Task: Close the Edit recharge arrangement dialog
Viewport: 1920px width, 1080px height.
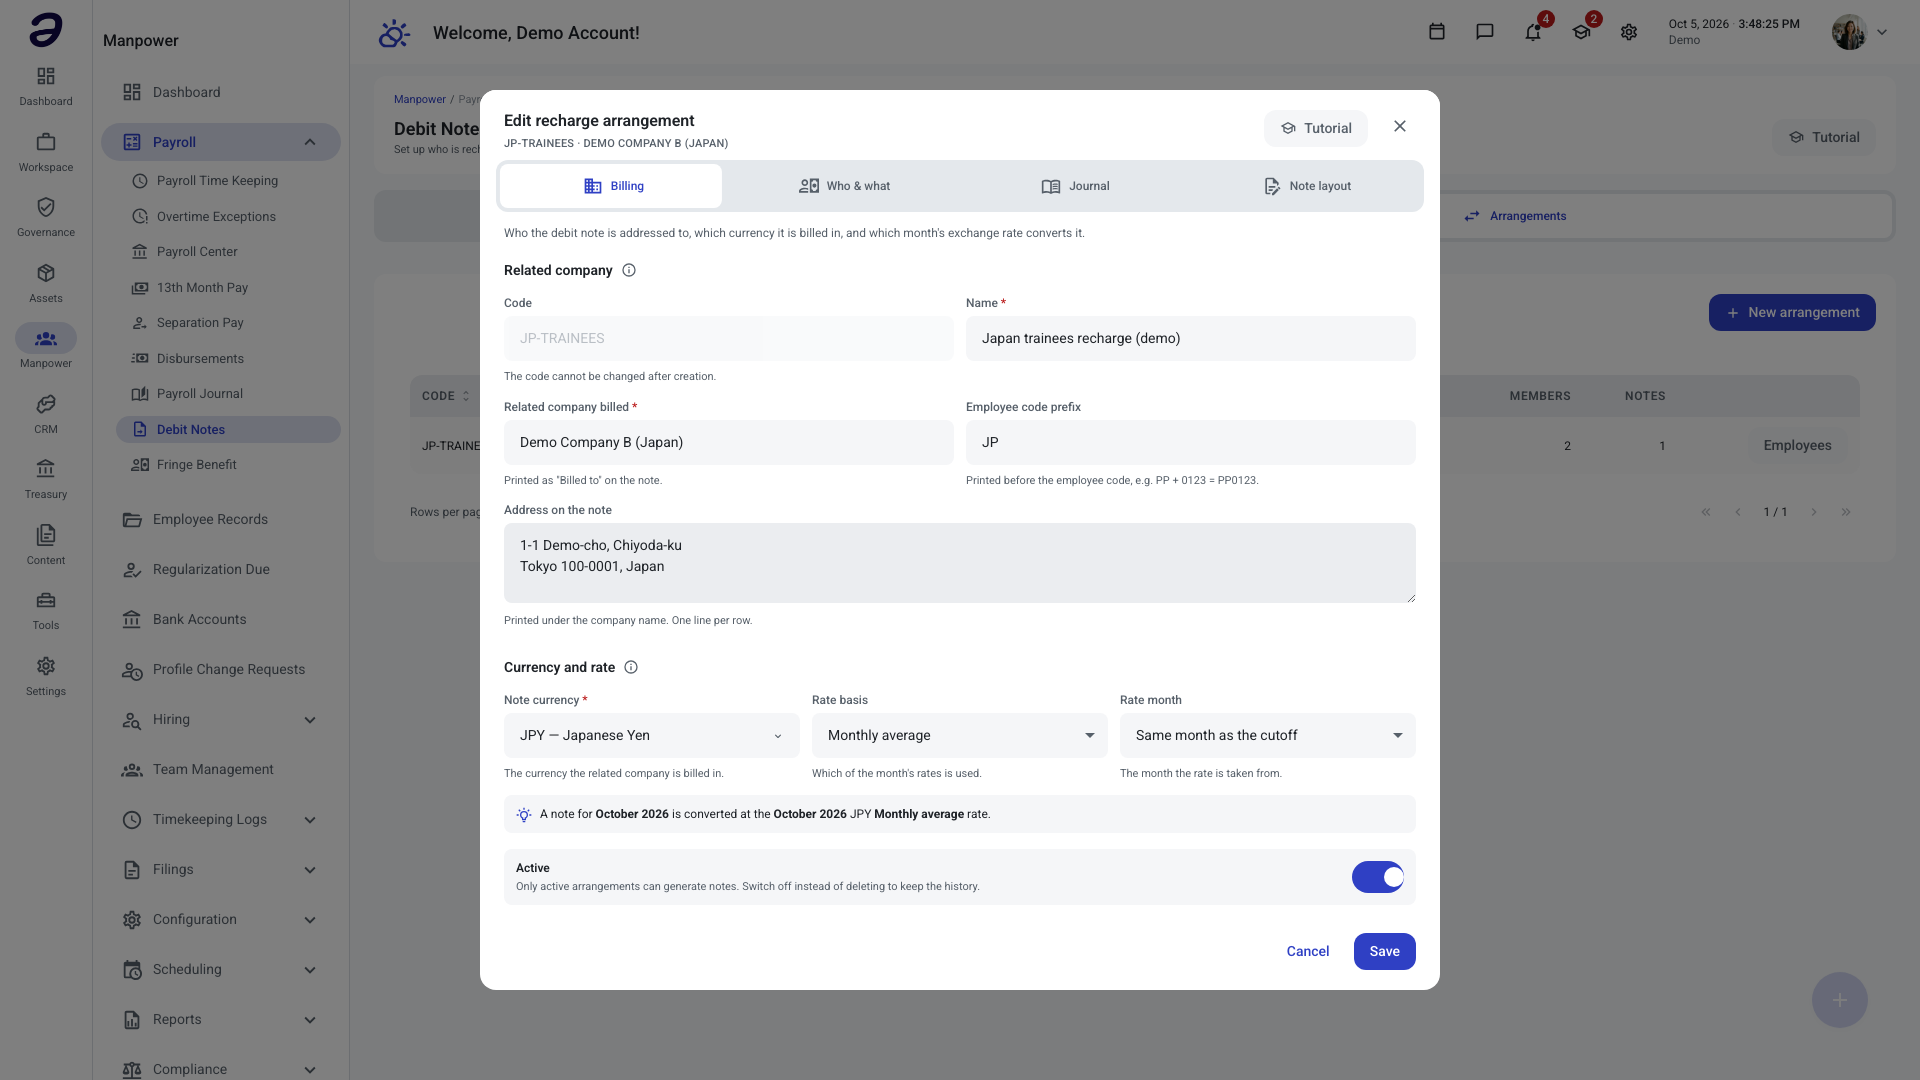Action: pos(1400,126)
